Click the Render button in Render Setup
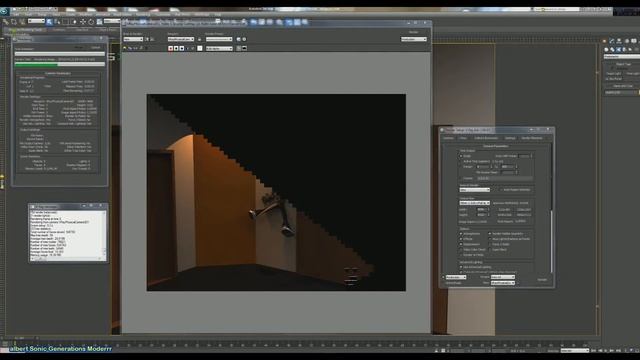This screenshot has height=360, width=640. pyautogui.click(x=542, y=280)
